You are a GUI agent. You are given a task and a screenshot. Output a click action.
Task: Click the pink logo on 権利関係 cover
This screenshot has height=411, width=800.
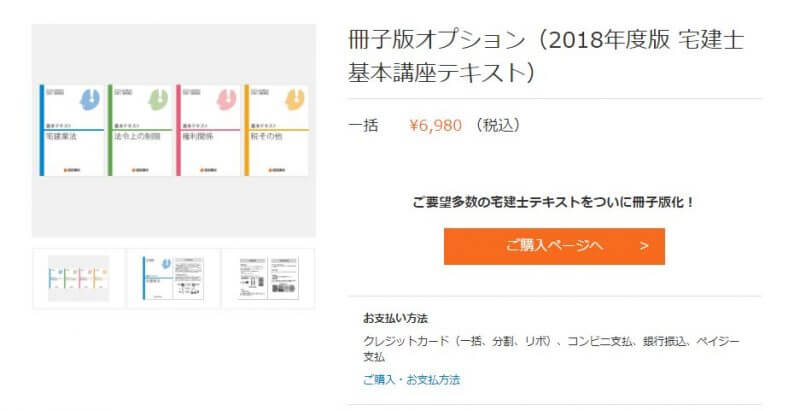point(227,99)
